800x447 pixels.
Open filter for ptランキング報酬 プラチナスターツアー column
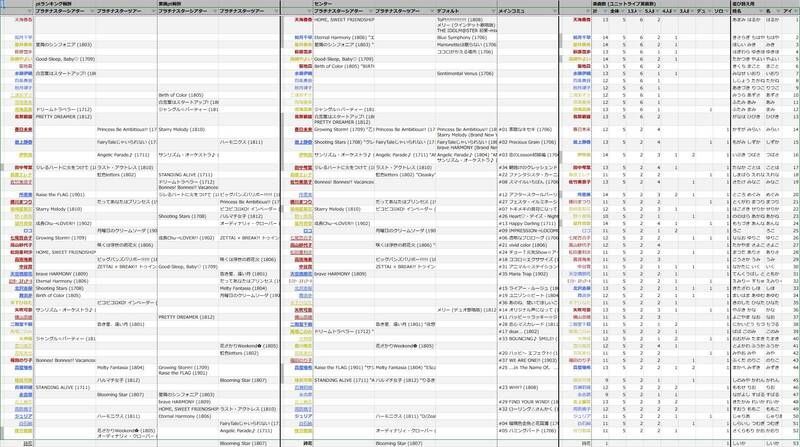(153, 11)
